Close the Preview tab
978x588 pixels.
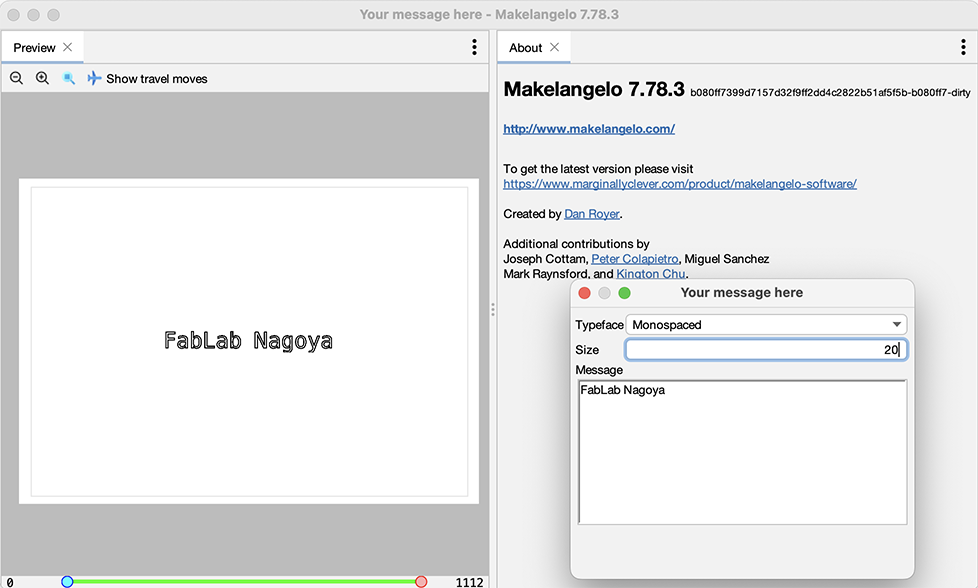(x=68, y=47)
